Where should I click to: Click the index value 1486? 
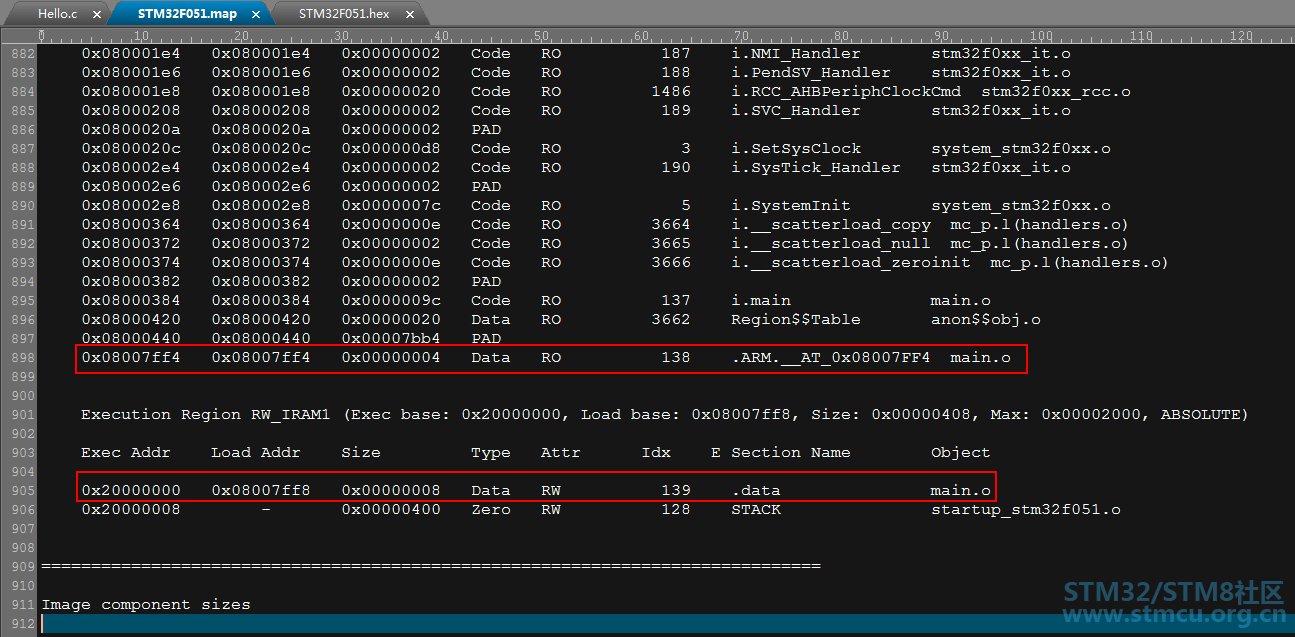coord(671,92)
